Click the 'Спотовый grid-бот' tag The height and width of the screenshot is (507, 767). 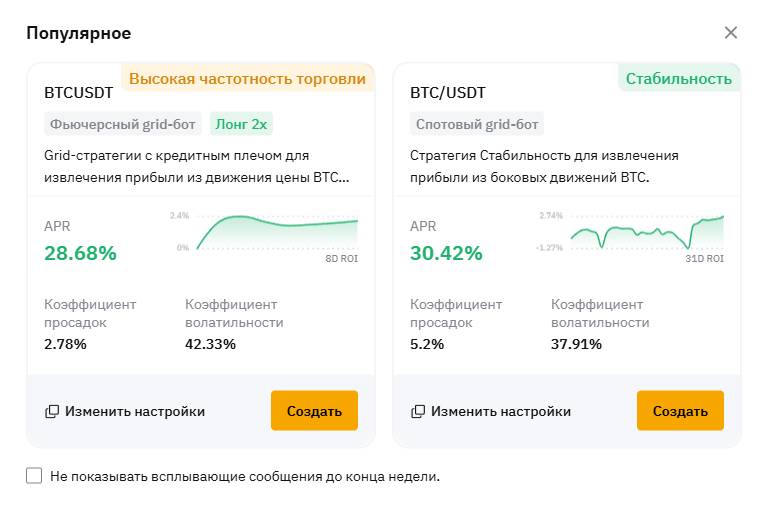pyautogui.click(x=478, y=124)
